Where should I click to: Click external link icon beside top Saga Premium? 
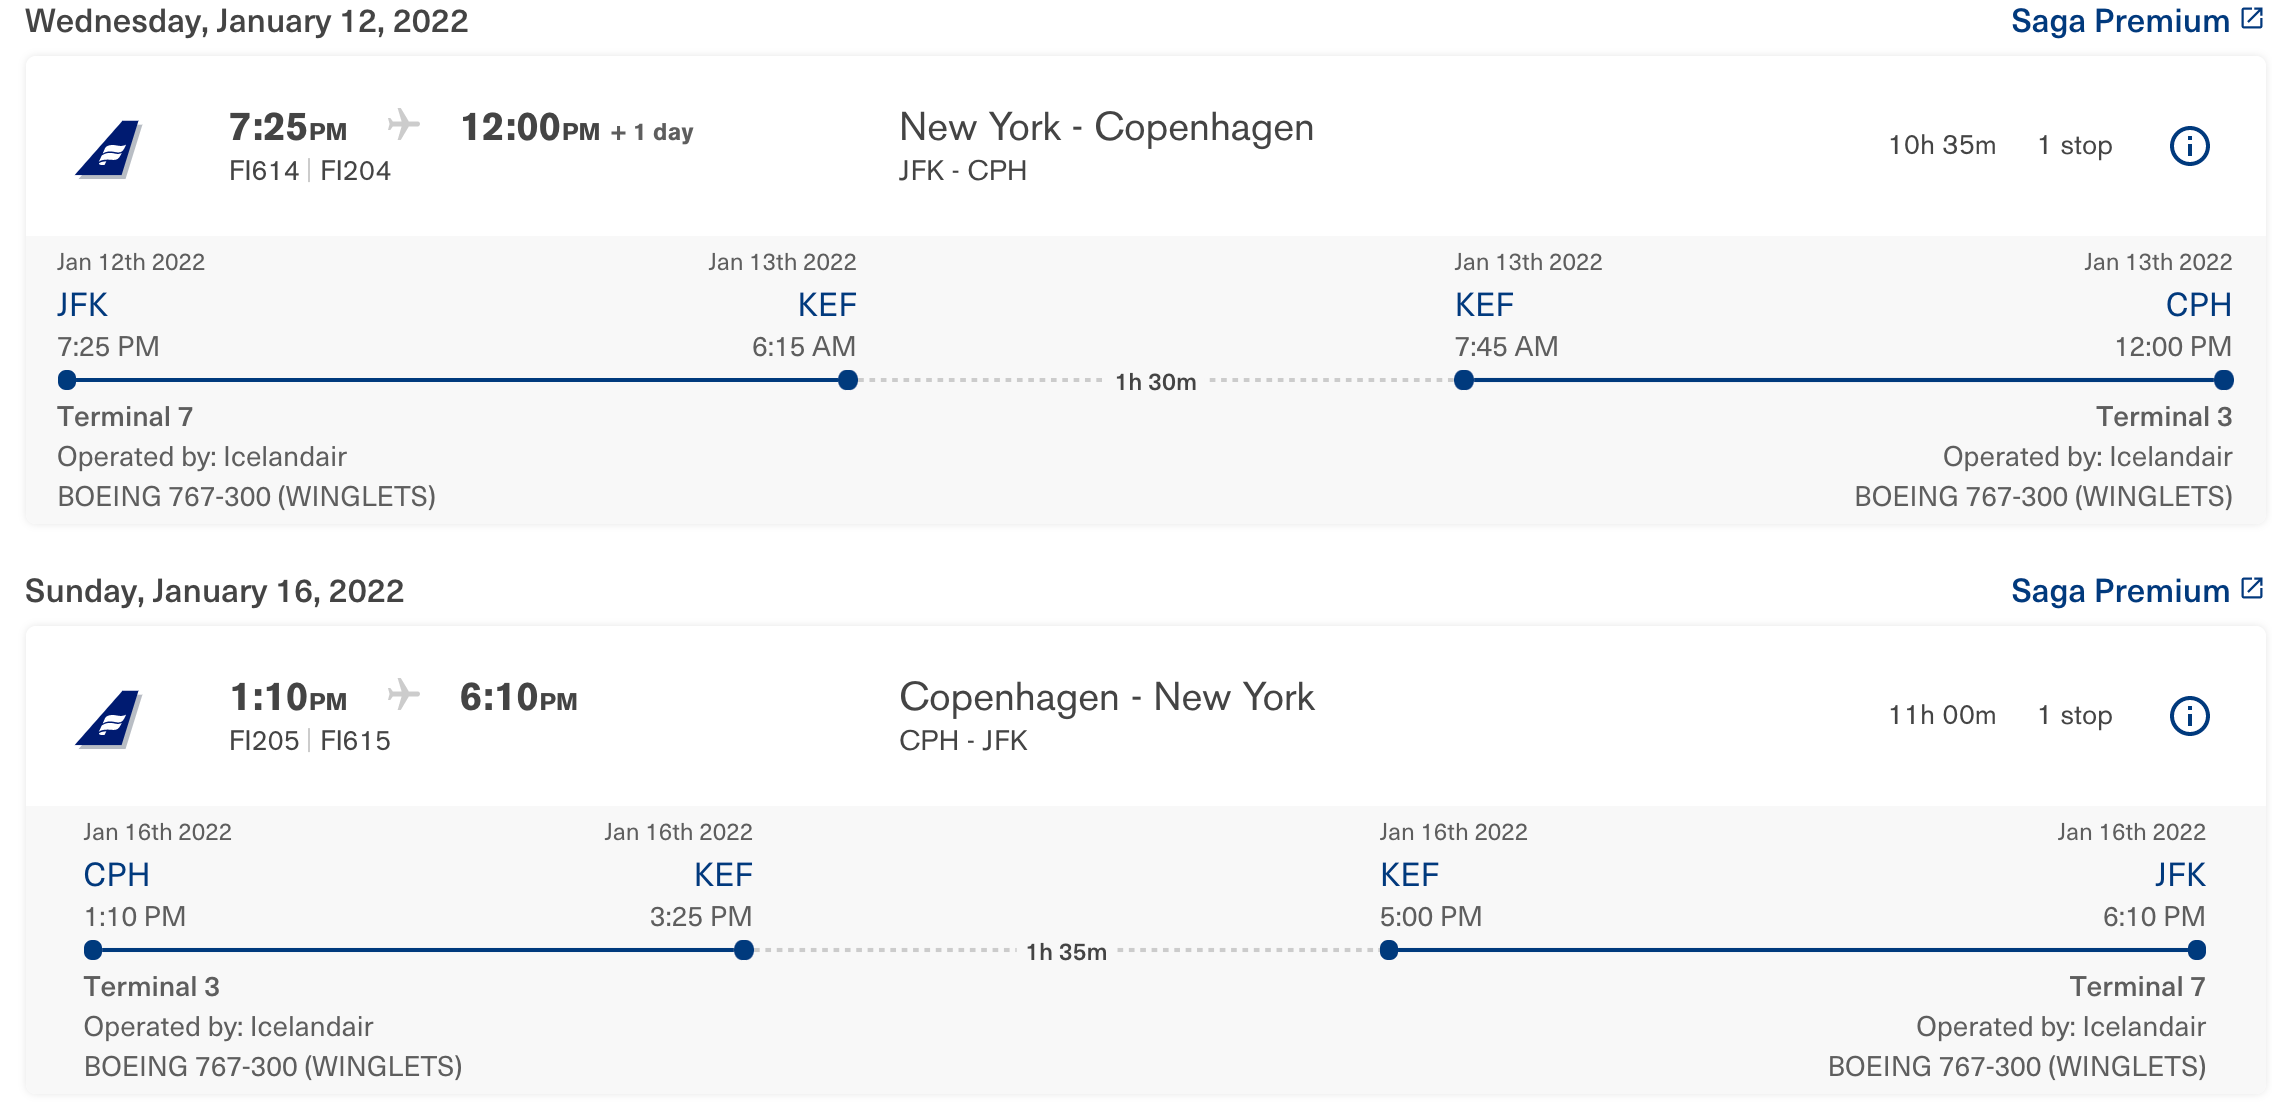coord(2252,19)
